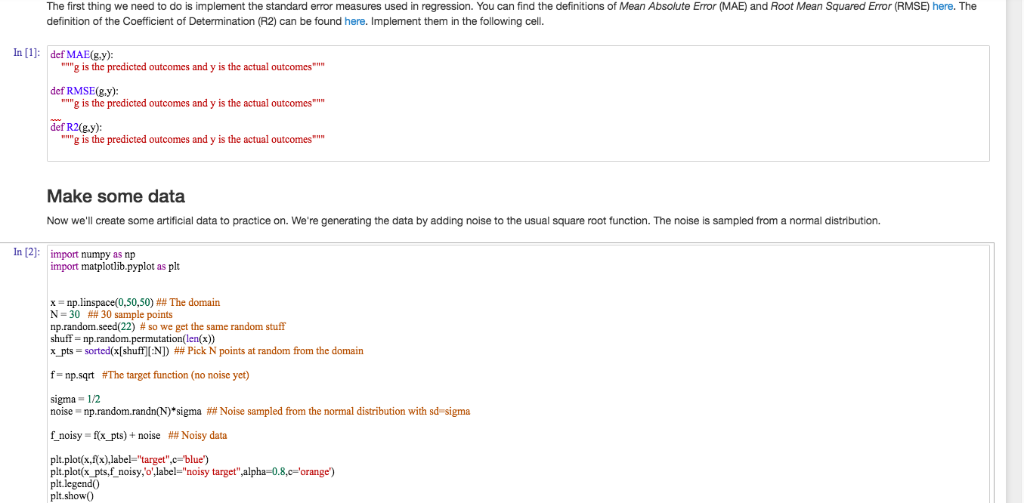Image resolution: width=1024 pixels, height=503 pixels.
Task: Click the plt.plot line with label "target"
Action: click(130, 460)
